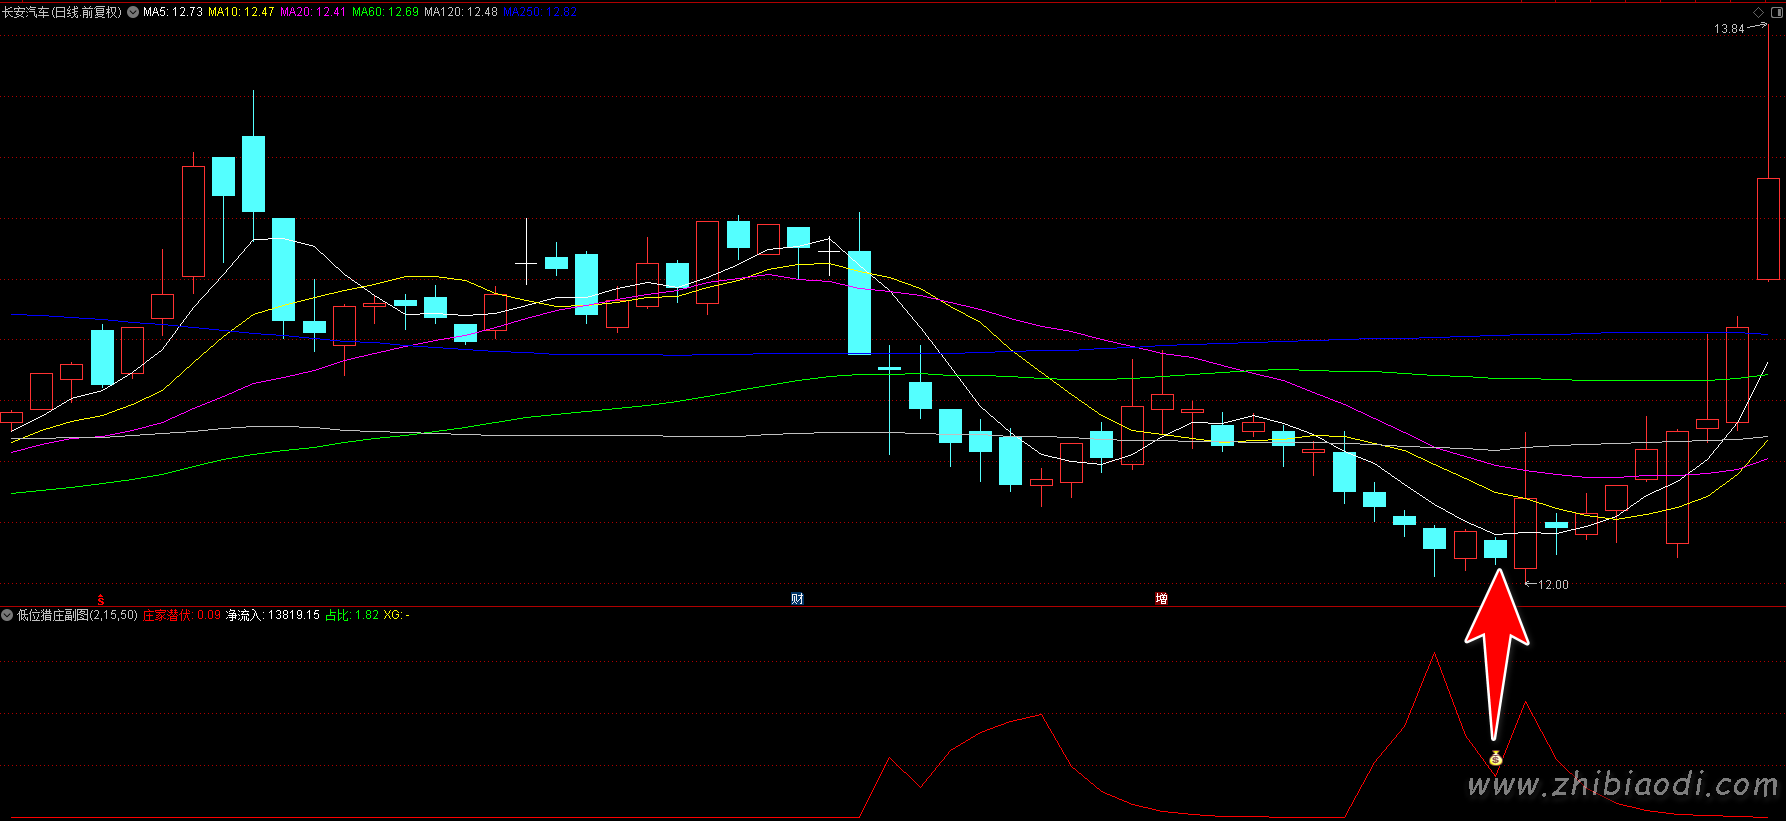Select the yellow MA10 indicator label

(x=241, y=12)
